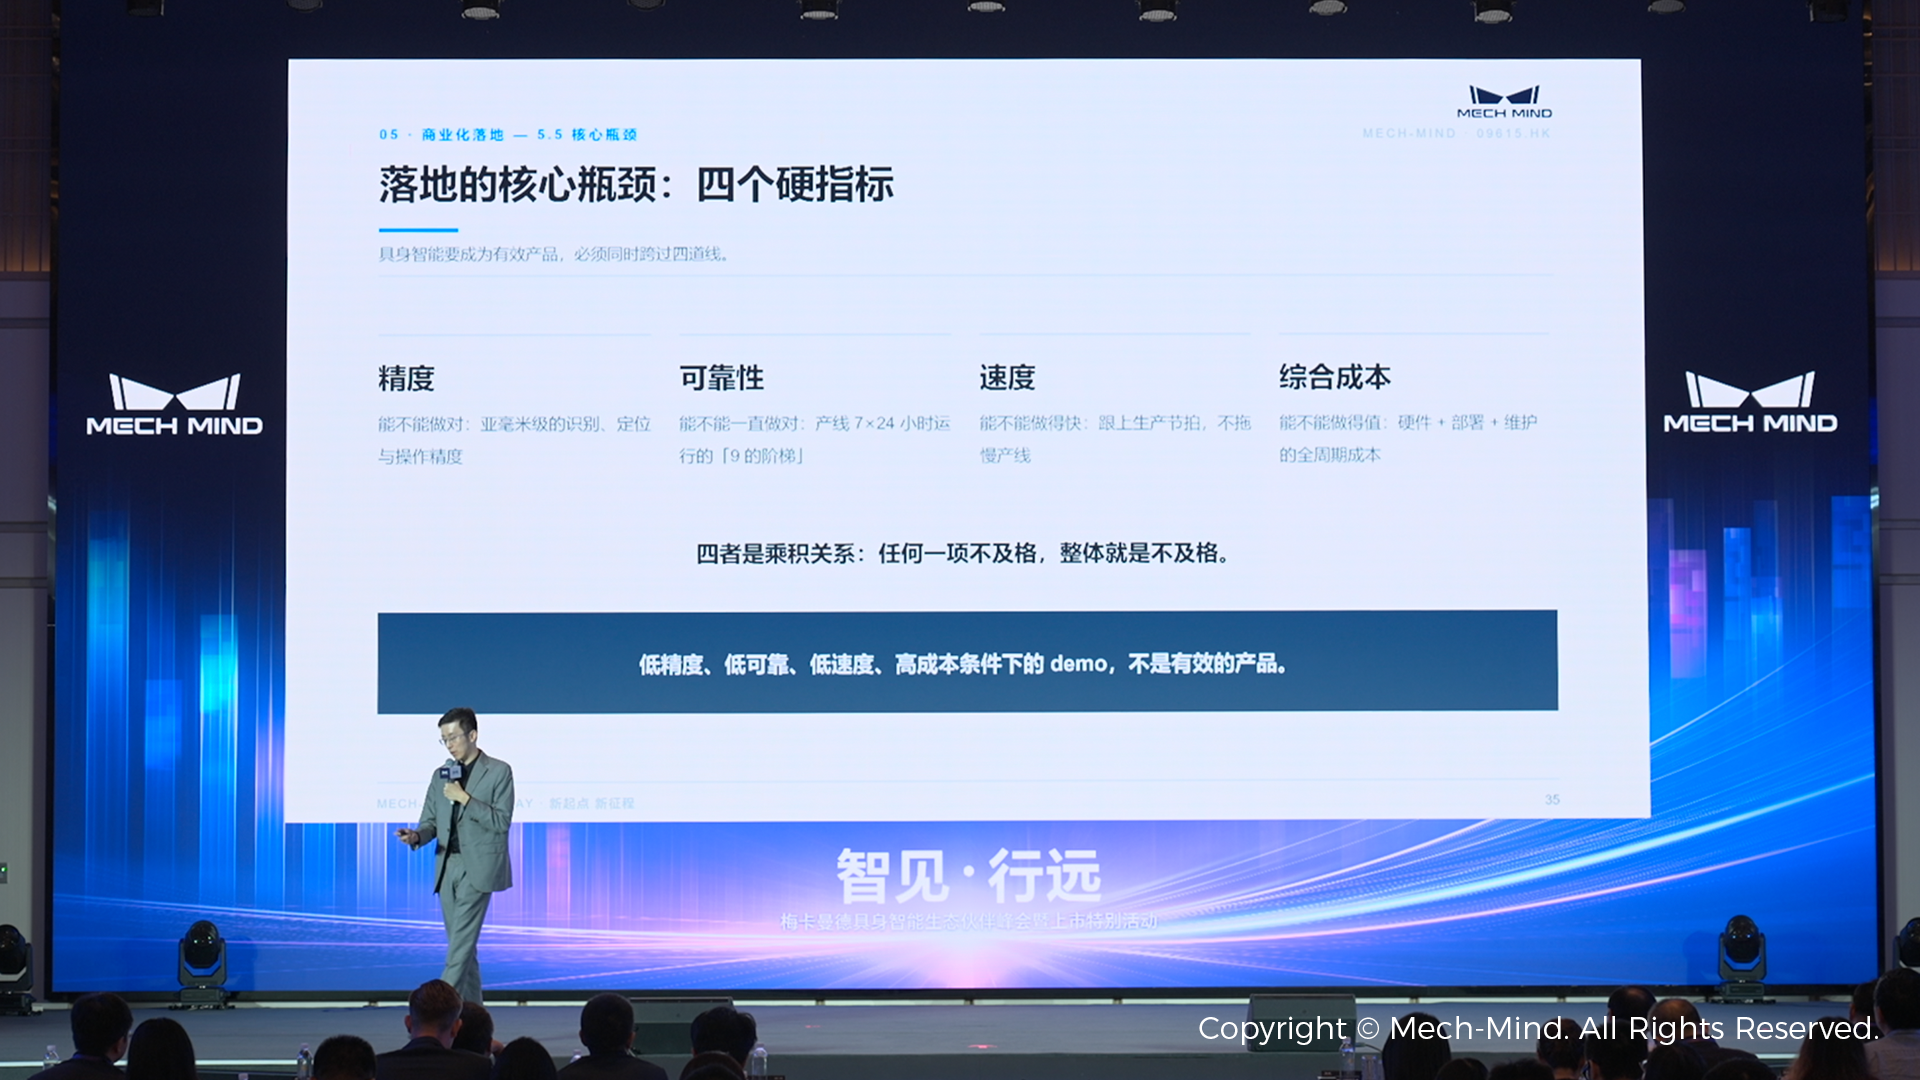Click the Mech Mind logo on right banner

[x=1750, y=402]
